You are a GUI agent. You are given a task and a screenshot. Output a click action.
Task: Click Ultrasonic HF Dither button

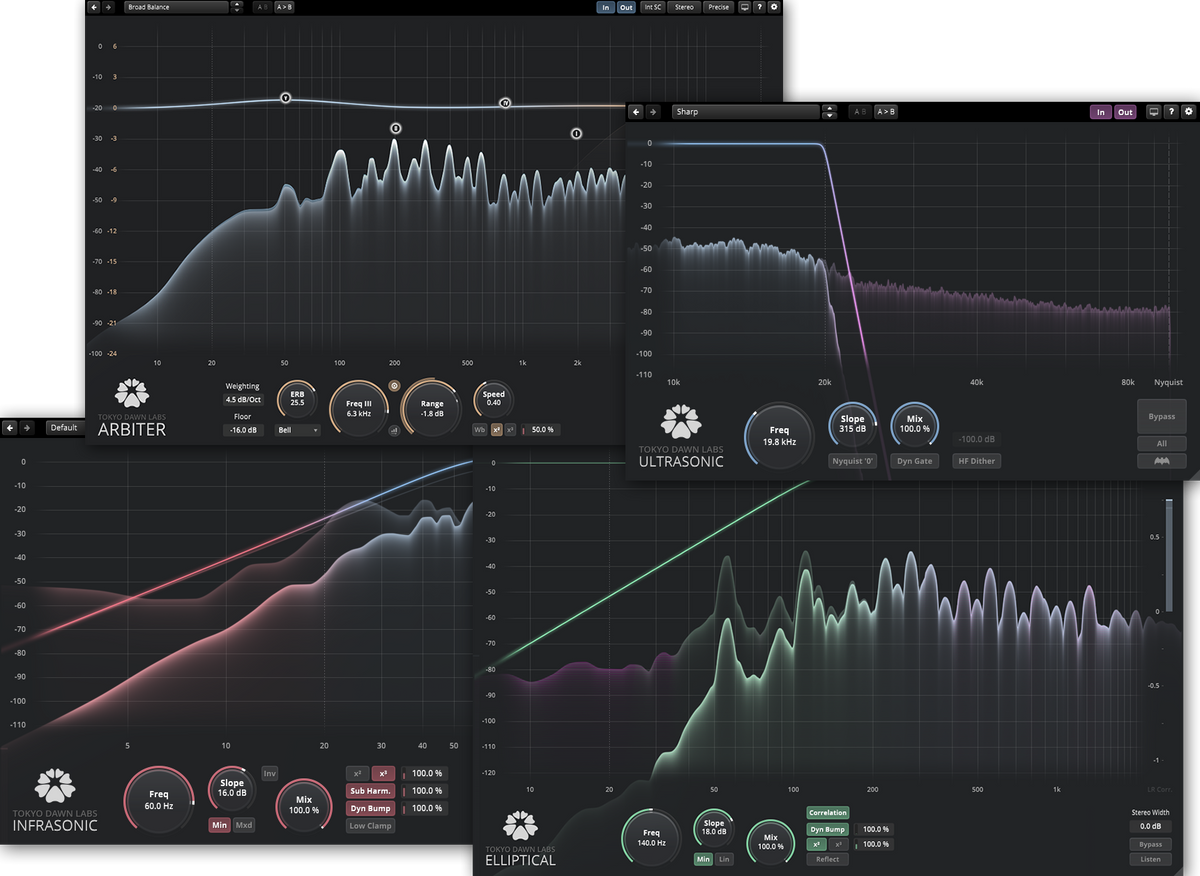(976, 461)
